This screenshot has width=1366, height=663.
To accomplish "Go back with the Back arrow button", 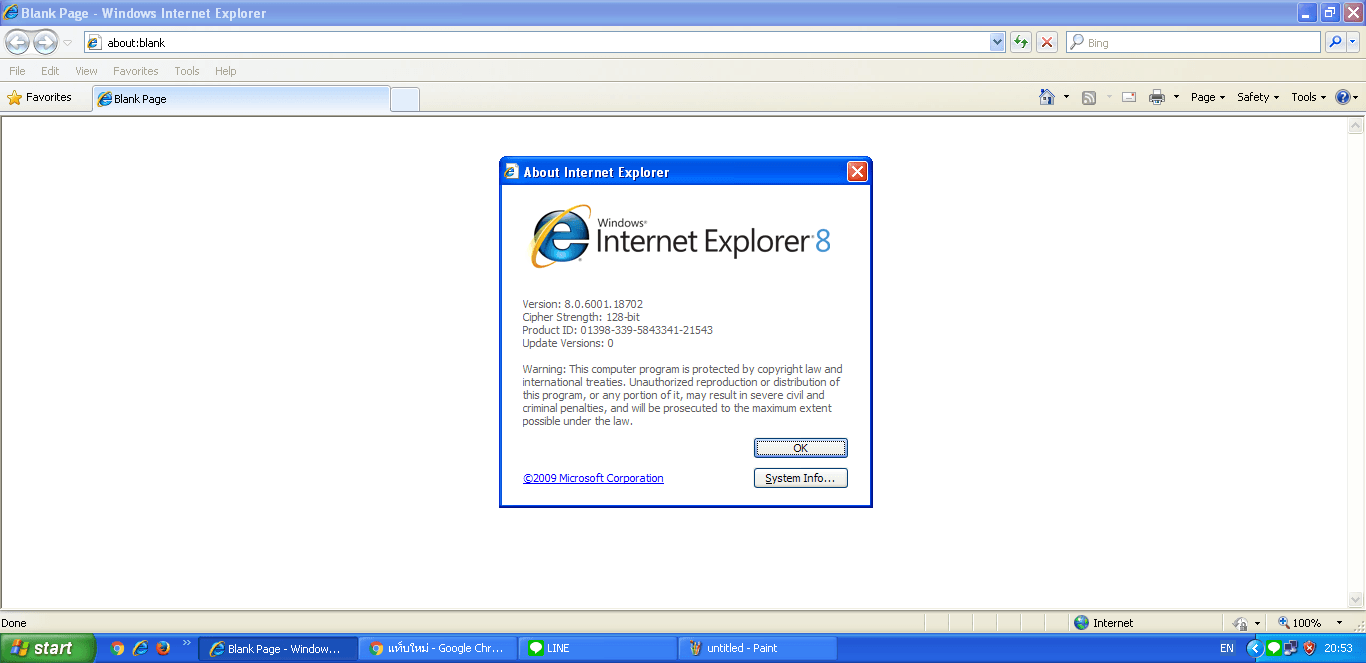I will click(17, 42).
